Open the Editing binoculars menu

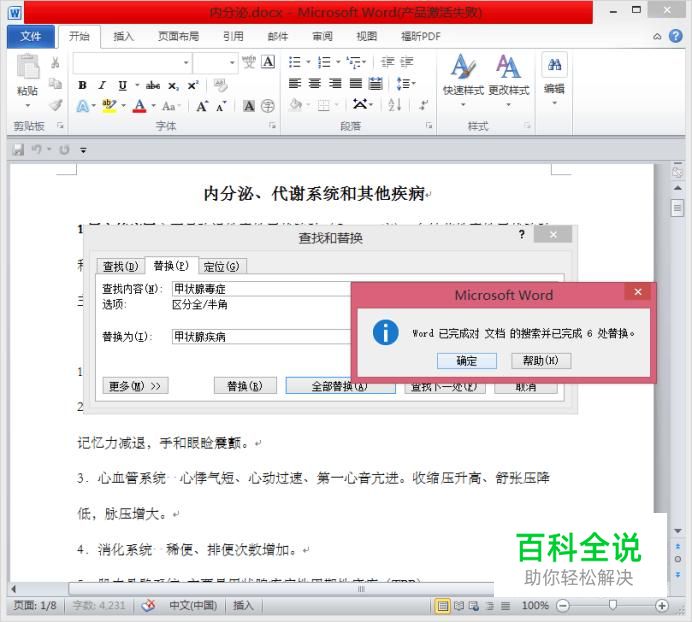[554, 79]
